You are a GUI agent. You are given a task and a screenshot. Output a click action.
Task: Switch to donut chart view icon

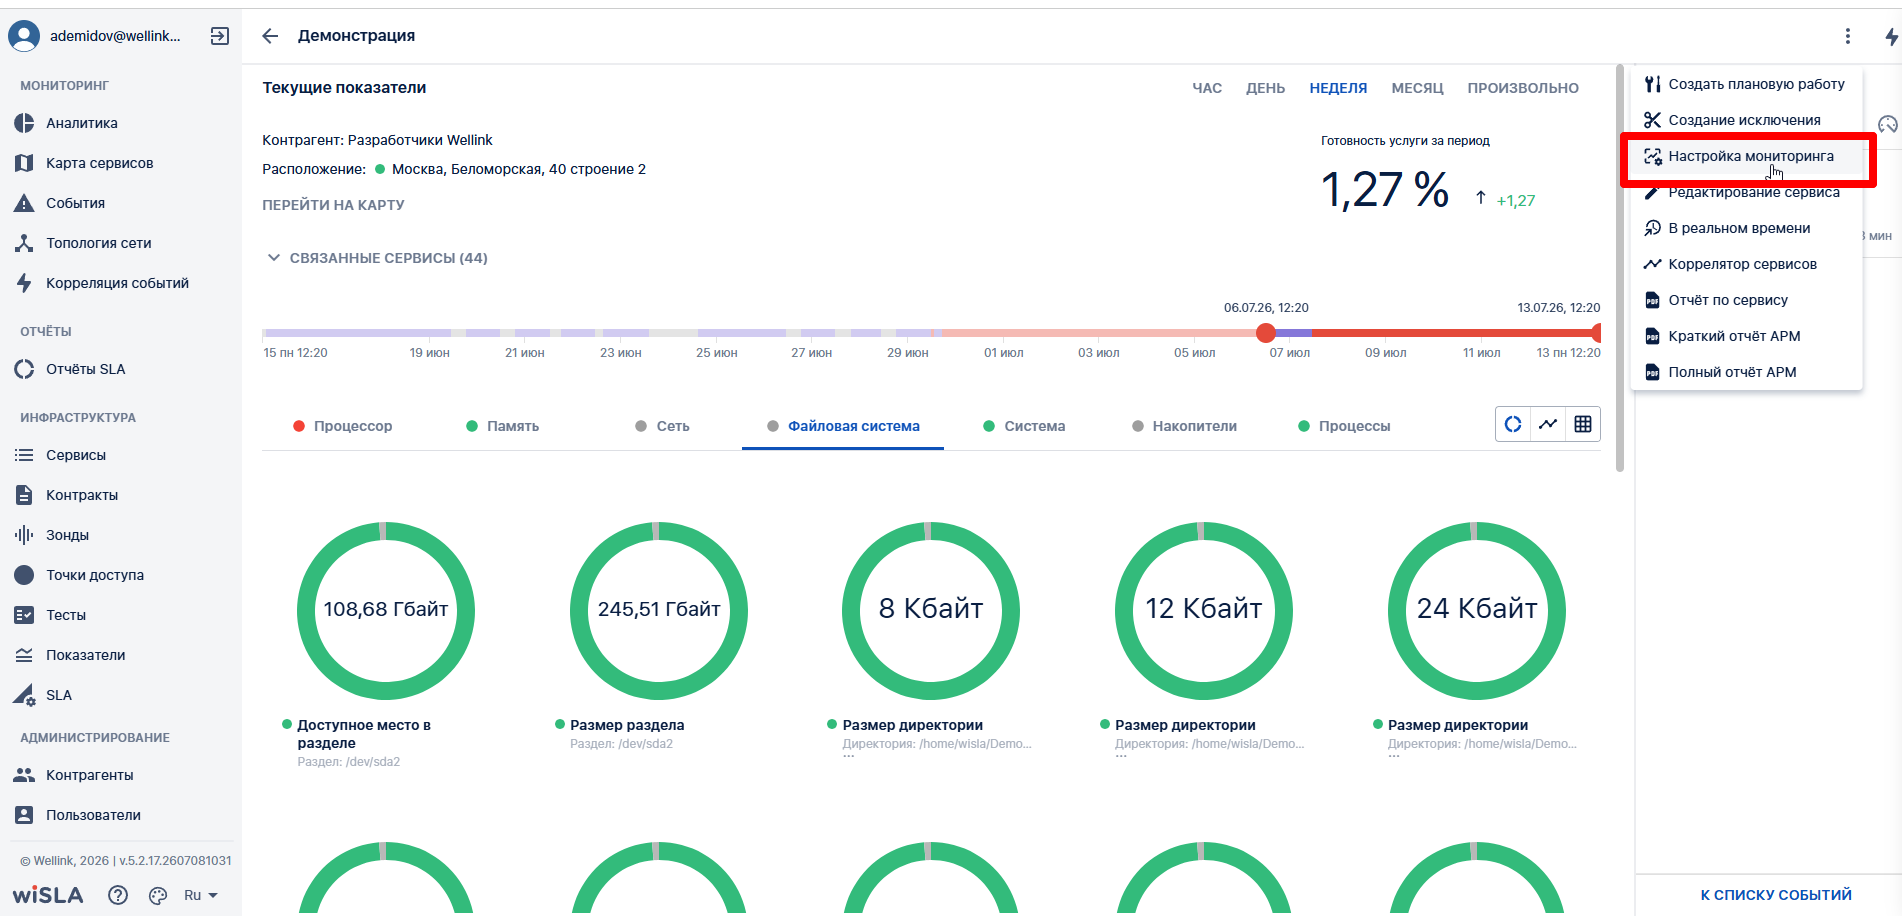1513,424
